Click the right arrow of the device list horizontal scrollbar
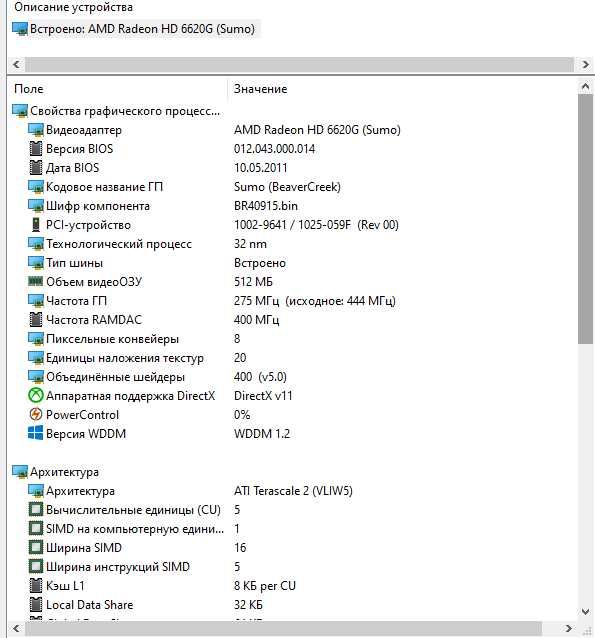This screenshot has height=638, width=595. pyautogui.click(x=585, y=64)
